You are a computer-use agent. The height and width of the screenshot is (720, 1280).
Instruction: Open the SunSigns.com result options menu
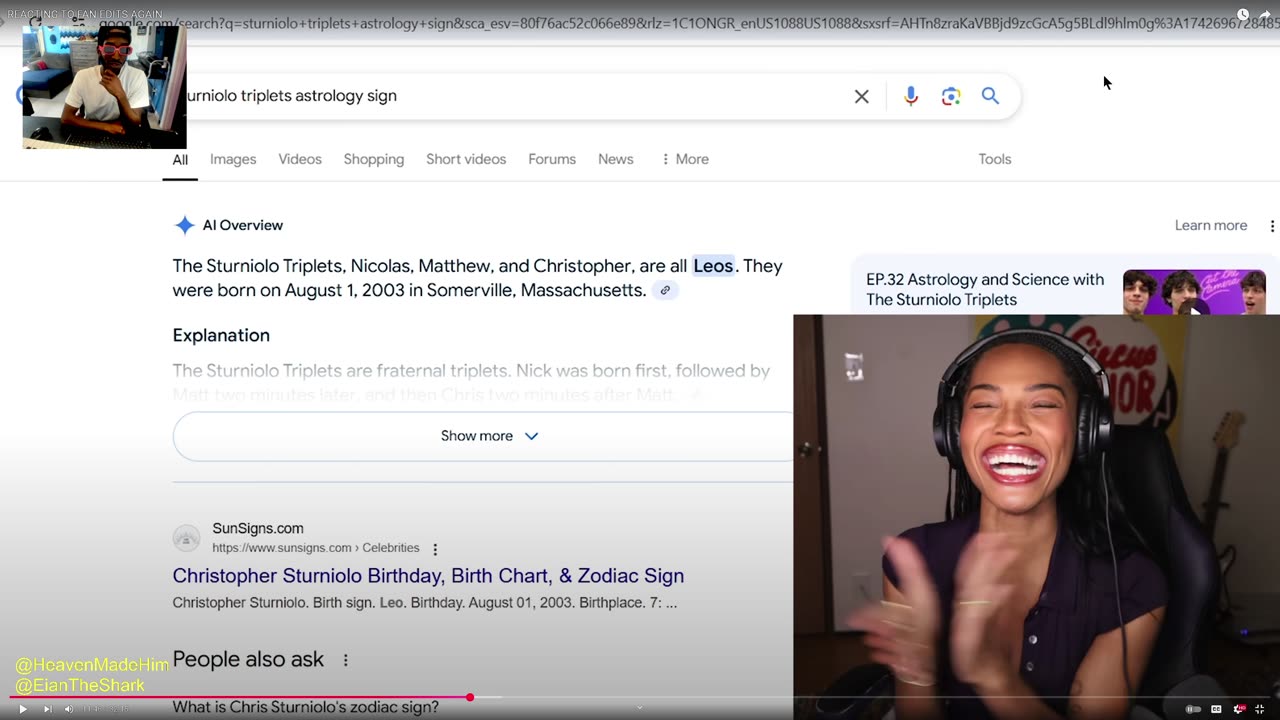click(x=435, y=549)
